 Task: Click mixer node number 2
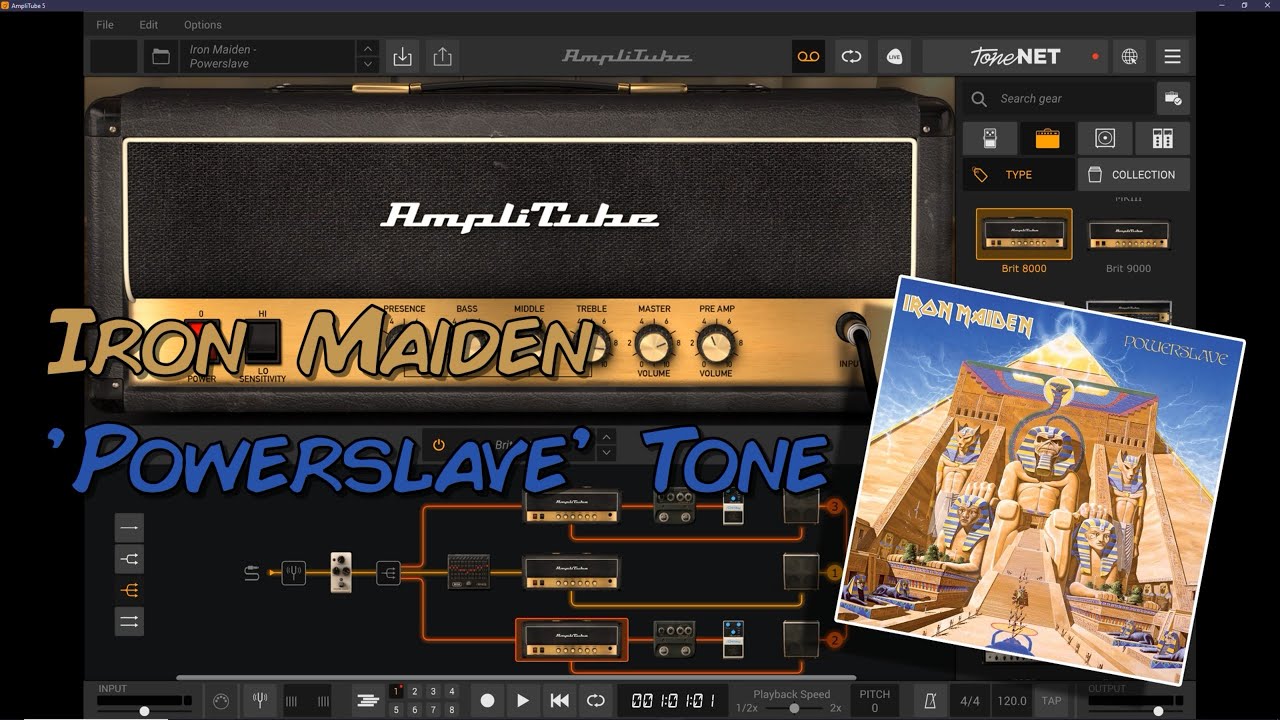(835, 640)
